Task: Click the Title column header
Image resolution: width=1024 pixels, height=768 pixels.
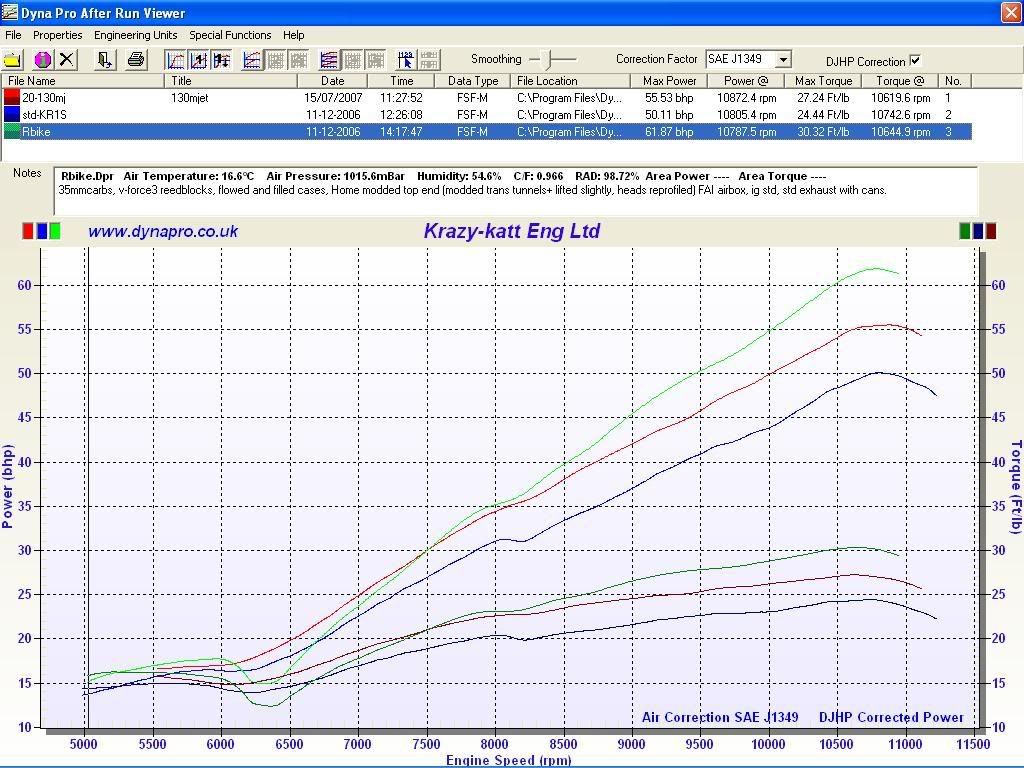Action: tap(231, 81)
